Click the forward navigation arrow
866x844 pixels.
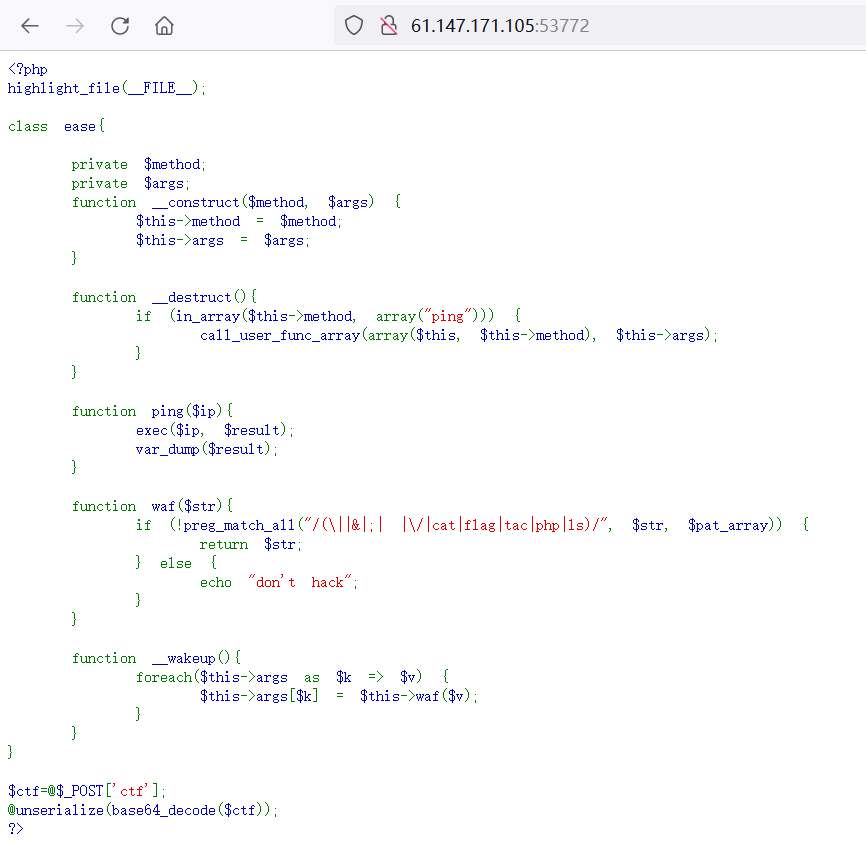tap(75, 25)
